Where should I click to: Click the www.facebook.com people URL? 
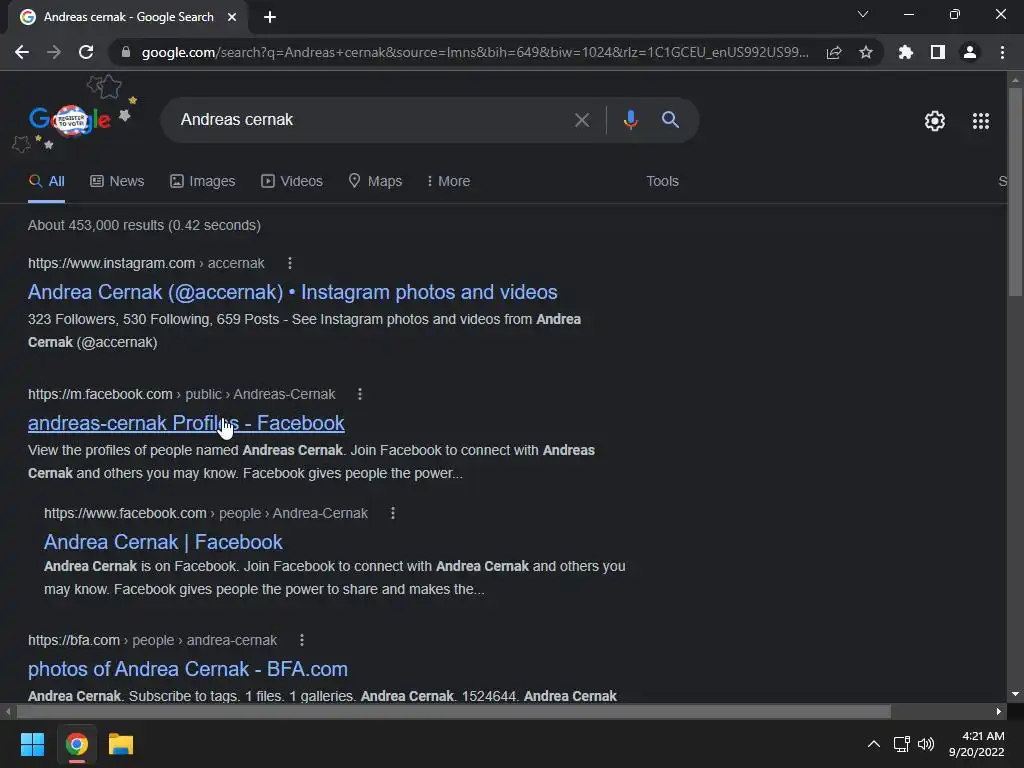pos(206,513)
